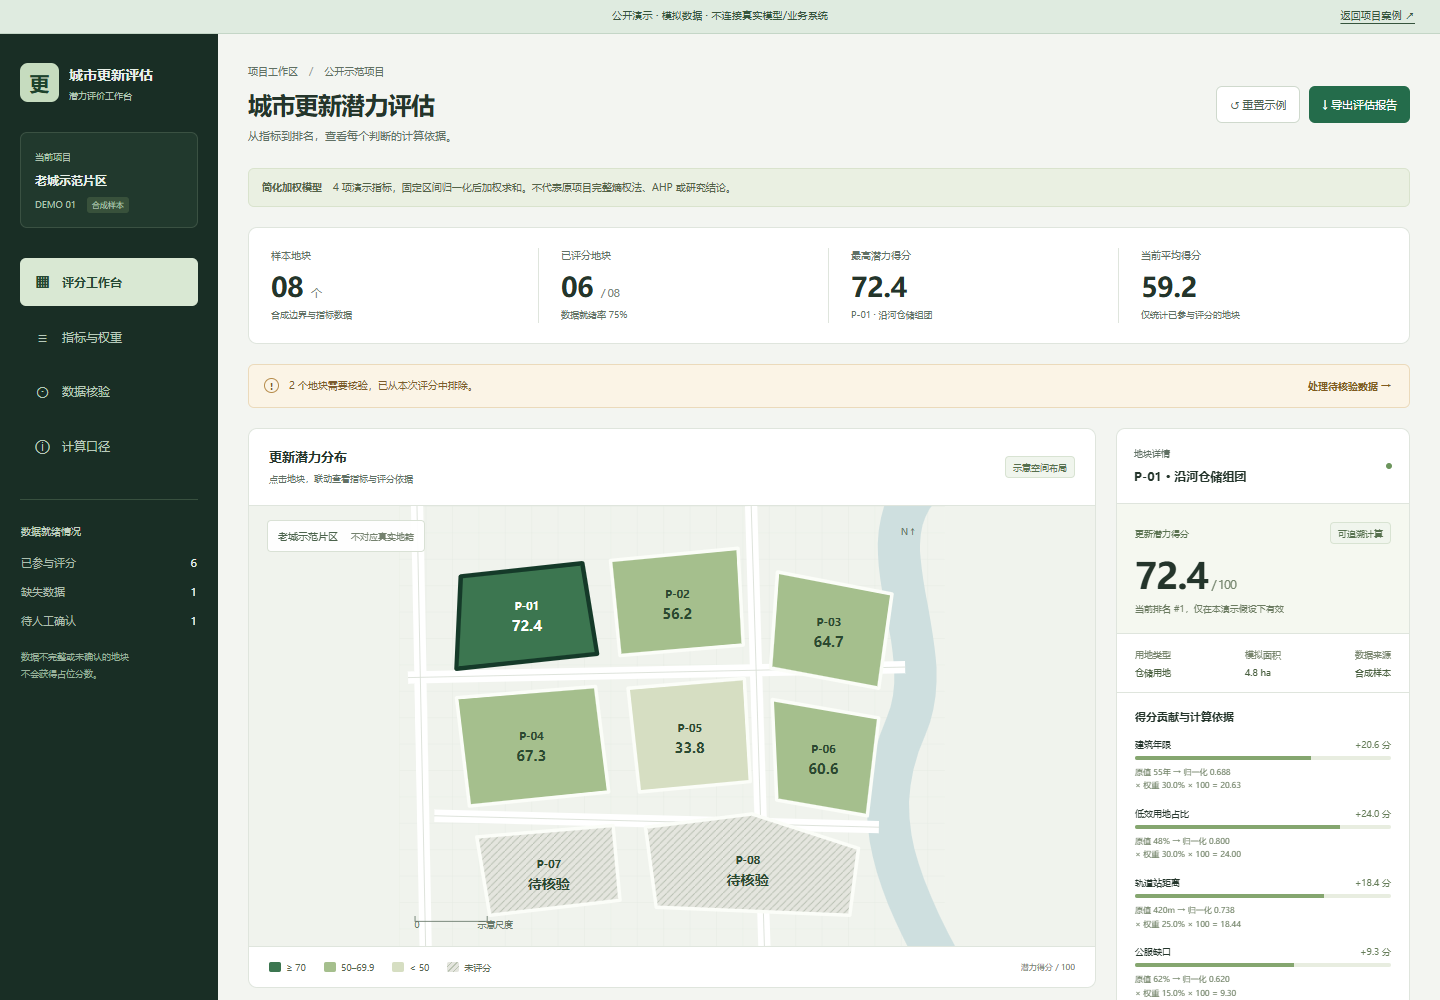Click the 4.8 ha area value

point(1258,673)
